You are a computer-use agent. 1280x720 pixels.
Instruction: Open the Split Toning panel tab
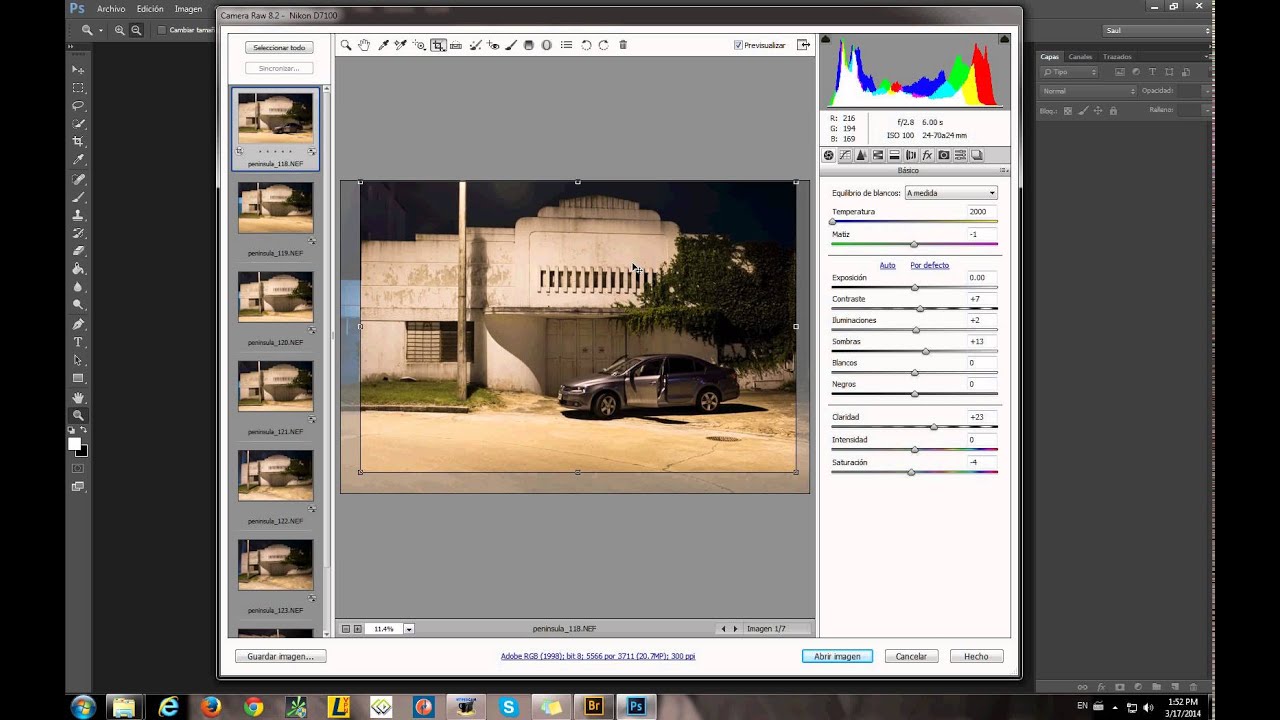point(894,155)
